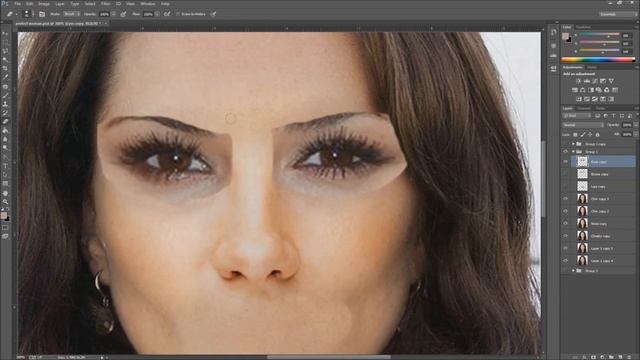Open the layer filter Kind dropdown
This screenshot has width=640, height=360.
[x=577, y=116]
